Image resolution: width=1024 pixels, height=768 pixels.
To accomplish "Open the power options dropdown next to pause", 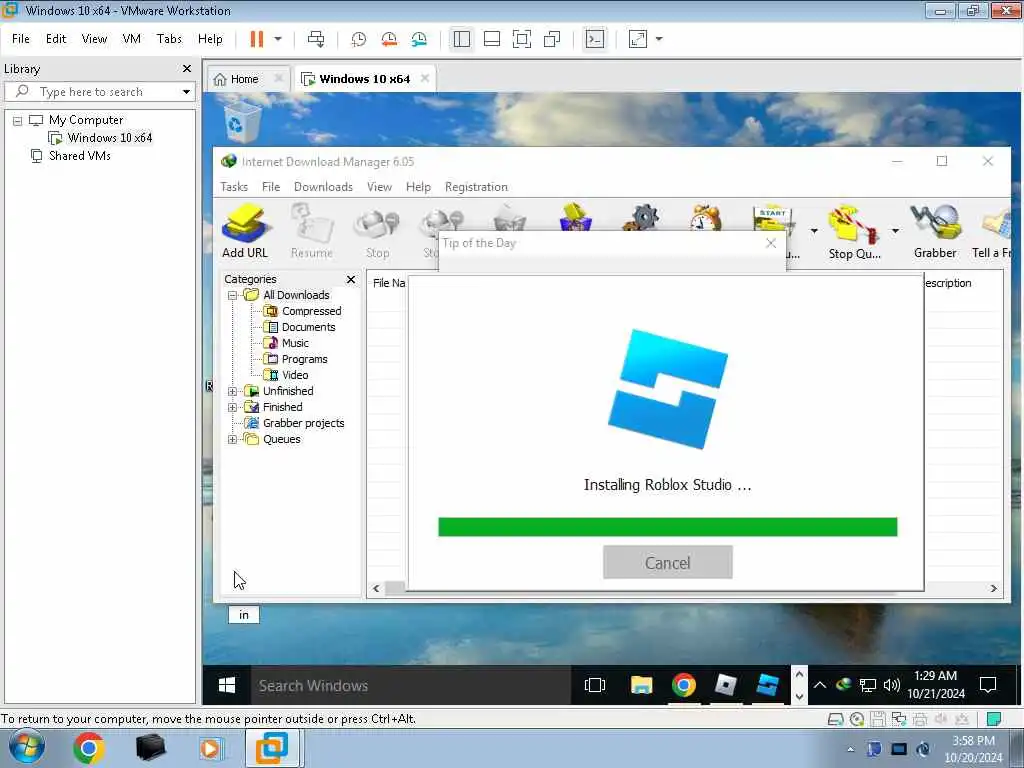I will click(278, 39).
